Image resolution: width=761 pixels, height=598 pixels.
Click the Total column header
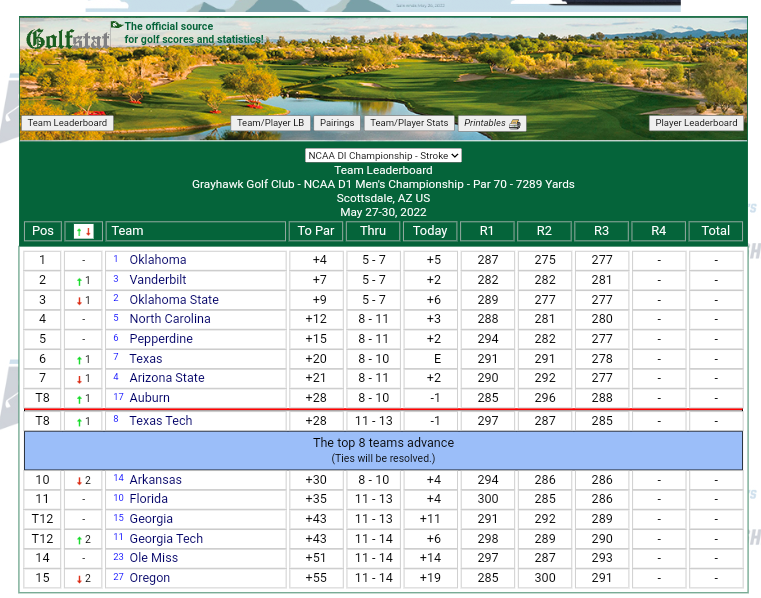715,231
